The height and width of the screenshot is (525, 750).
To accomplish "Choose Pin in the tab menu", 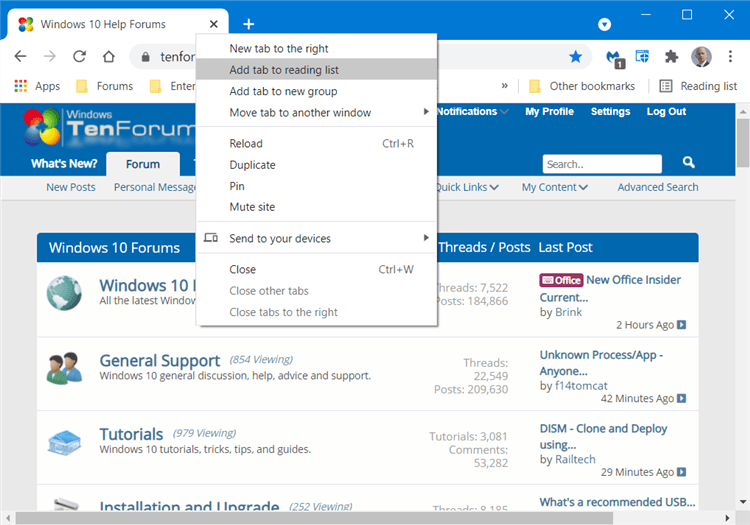I will (317, 186).
